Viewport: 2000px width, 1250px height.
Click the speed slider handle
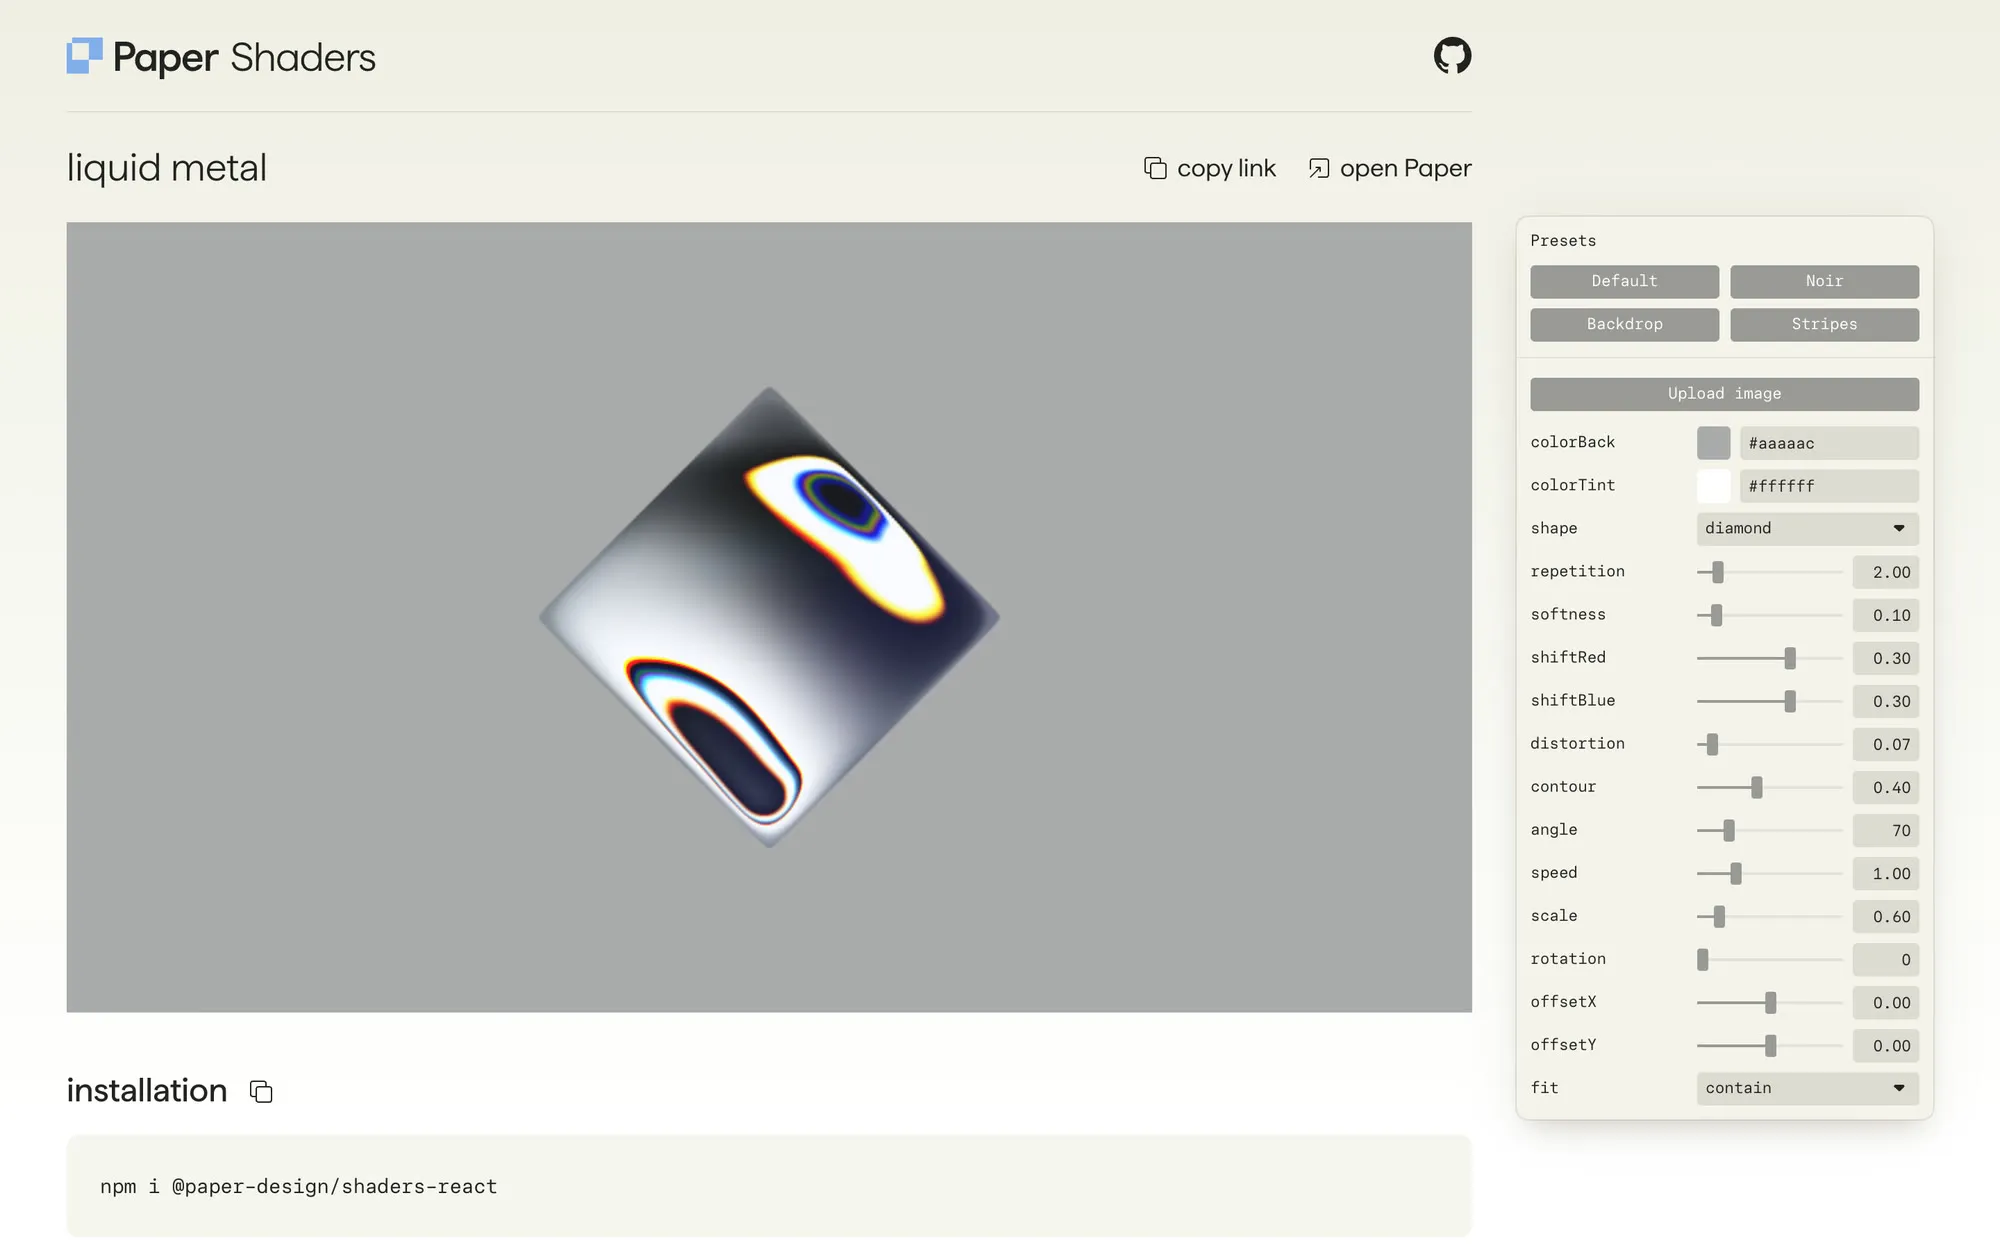tap(1736, 873)
